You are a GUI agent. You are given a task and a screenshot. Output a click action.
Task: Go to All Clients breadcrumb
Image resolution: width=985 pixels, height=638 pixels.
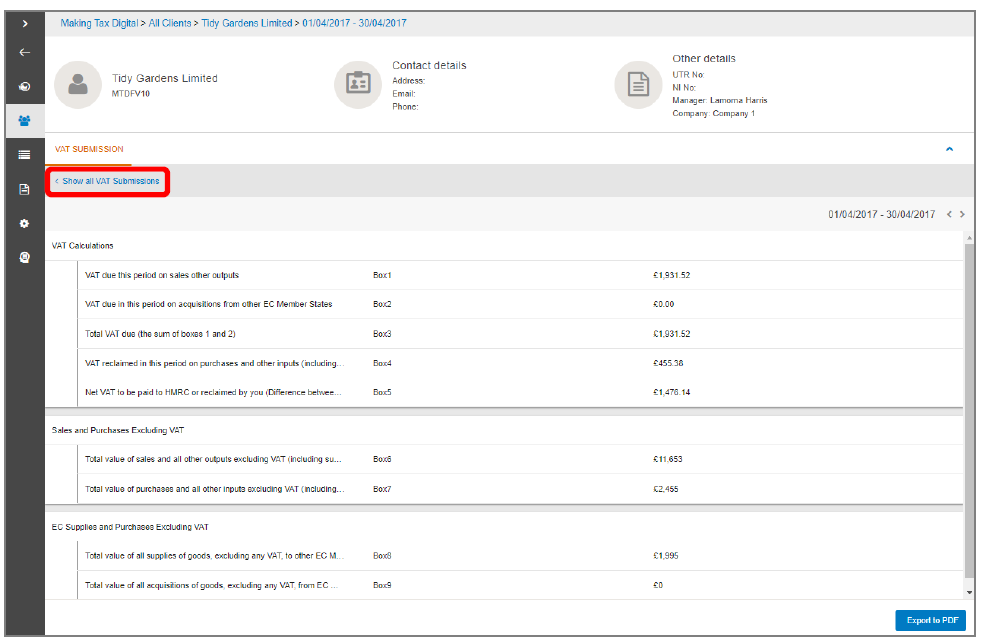(x=170, y=23)
